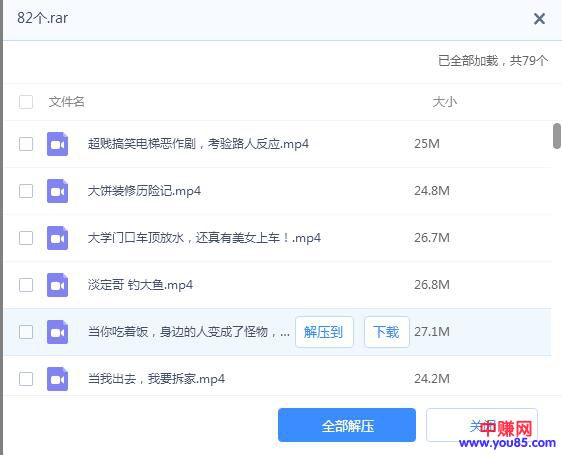Click video icon beside 淡定哥 钓大鱼.mp4
This screenshot has width=562, height=455.
coord(57,285)
